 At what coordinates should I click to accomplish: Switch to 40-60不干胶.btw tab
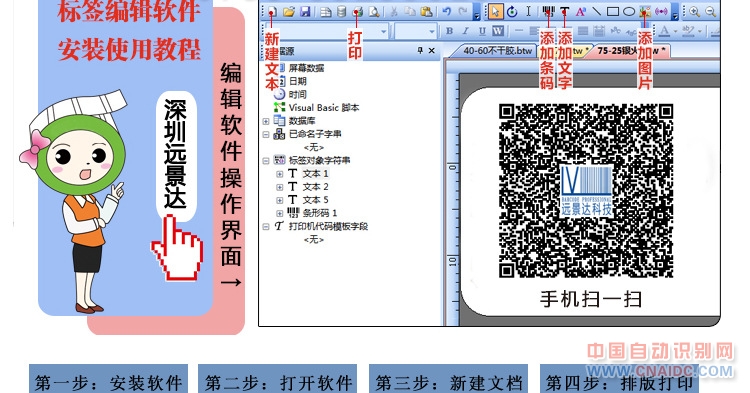click(x=497, y=51)
